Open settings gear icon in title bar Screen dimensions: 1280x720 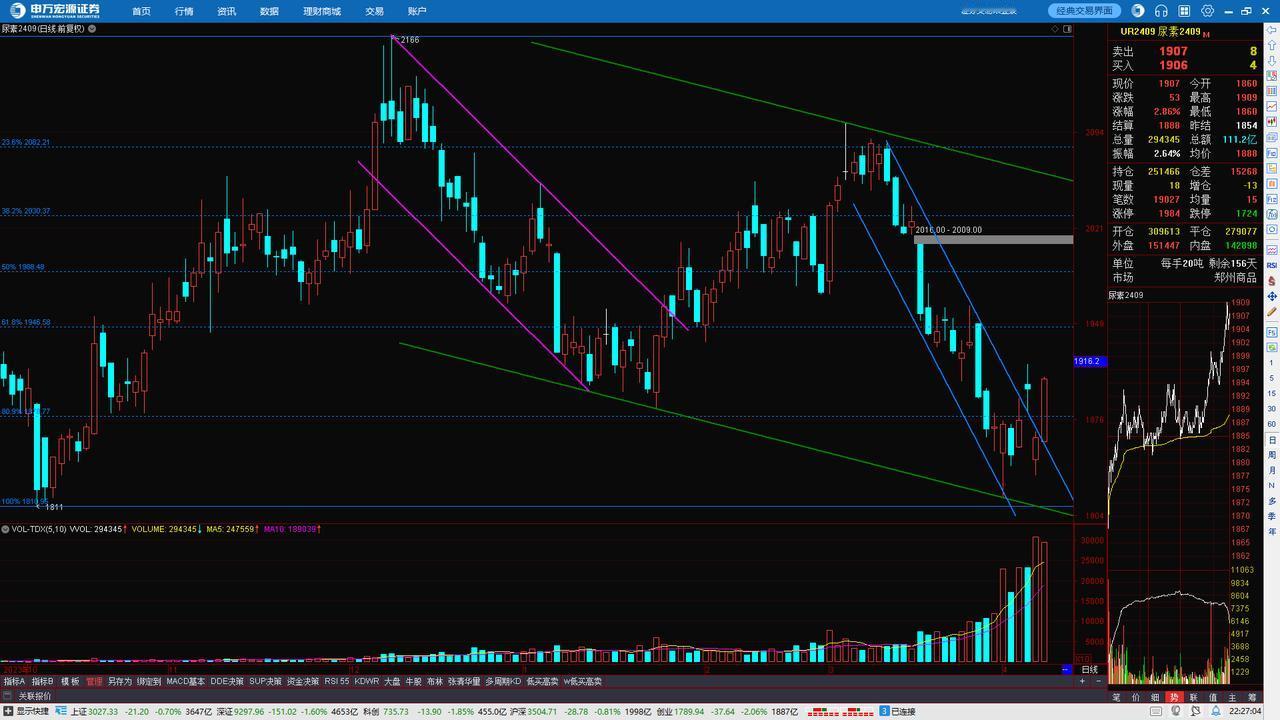(1207, 11)
